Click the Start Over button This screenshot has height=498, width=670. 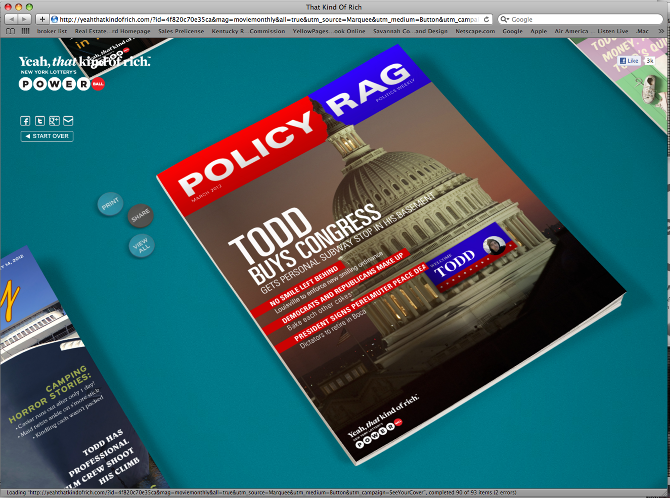(47, 136)
